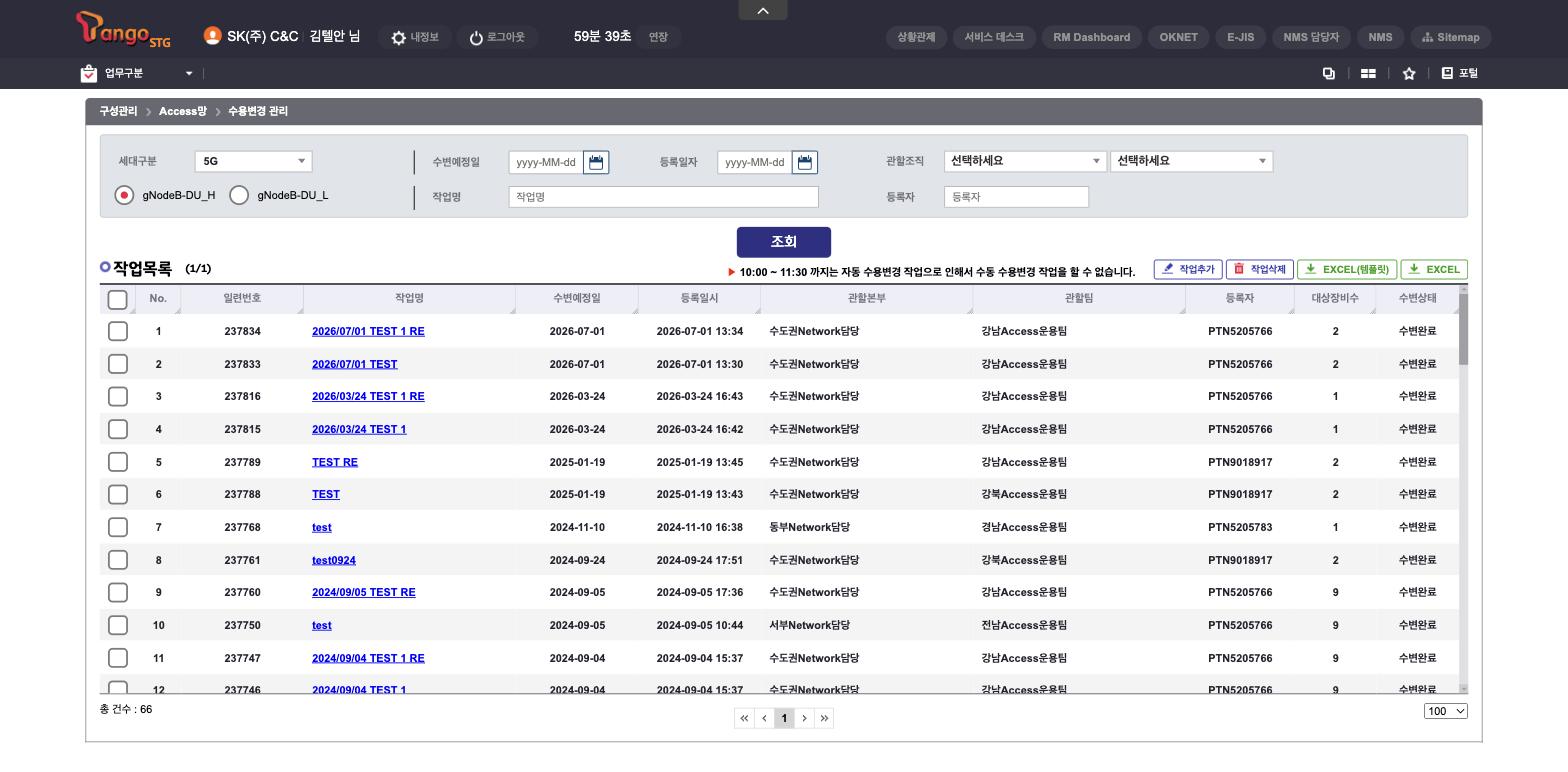Open the E-JIS menu item
The height and width of the screenshot is (772, 1568).
coord(1241,37)
